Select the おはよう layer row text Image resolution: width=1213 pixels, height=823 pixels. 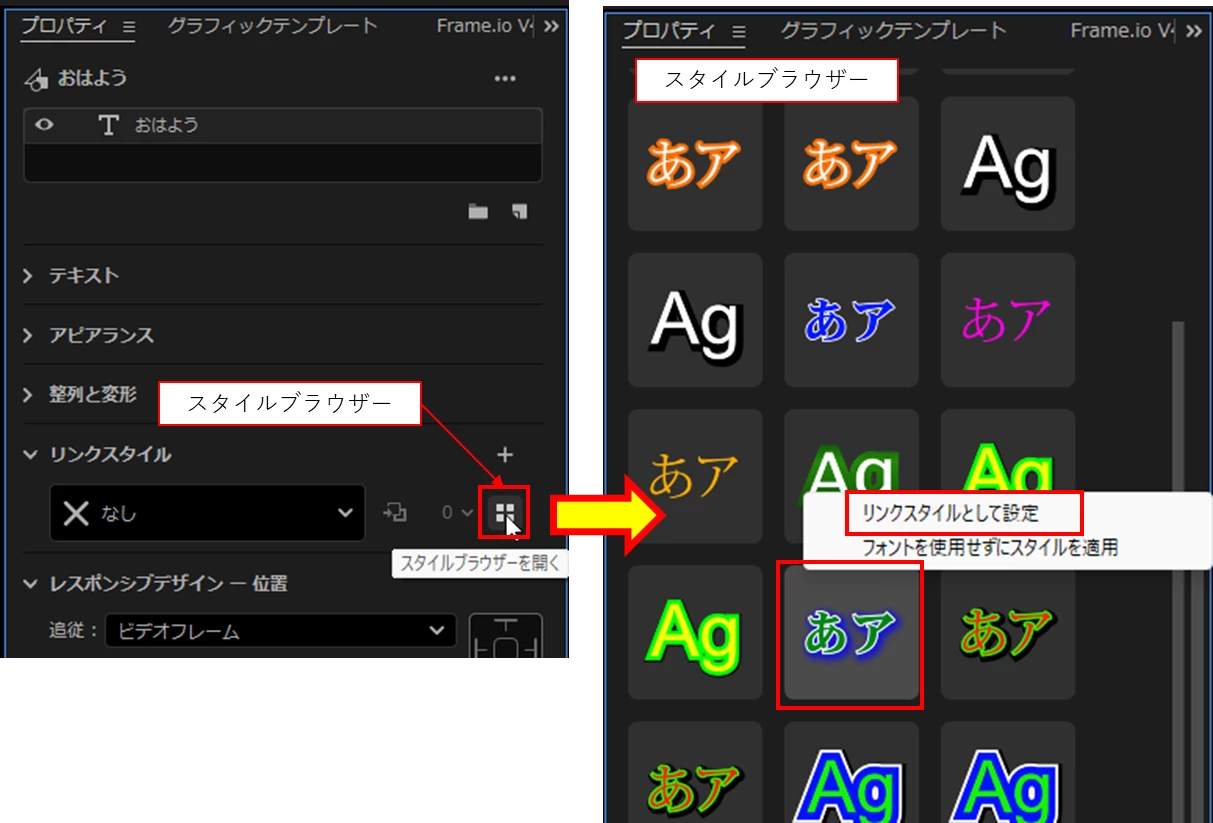coord(167,126)
